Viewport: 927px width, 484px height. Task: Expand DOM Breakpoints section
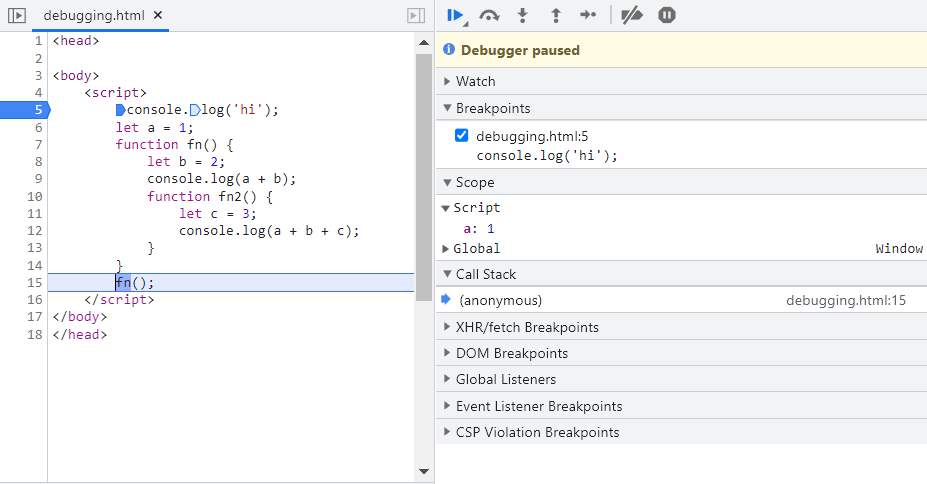(682, 353)
